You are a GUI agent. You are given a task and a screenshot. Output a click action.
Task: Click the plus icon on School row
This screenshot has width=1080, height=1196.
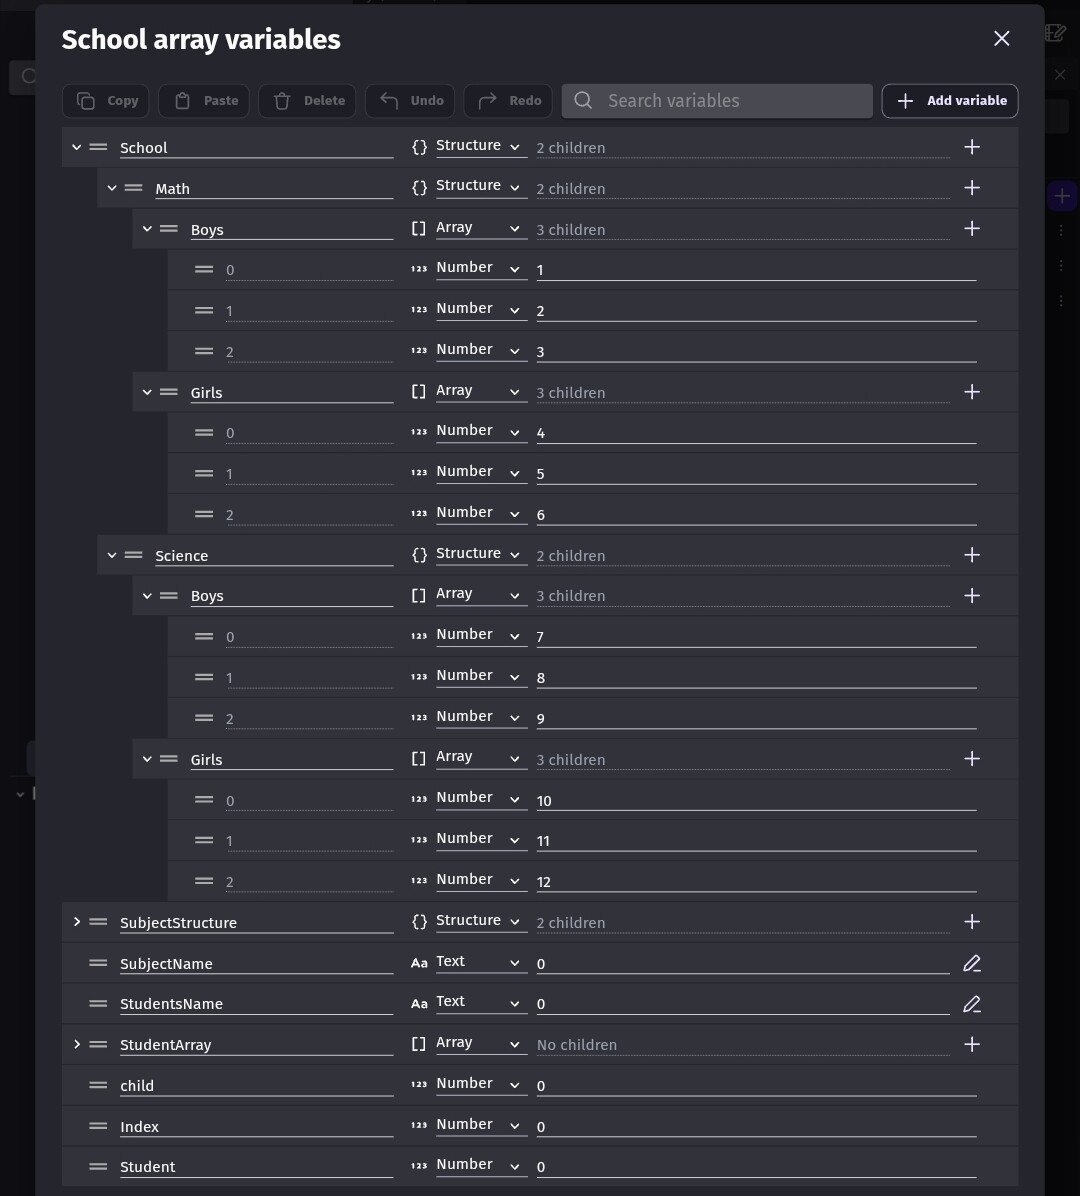click(971, 147)
